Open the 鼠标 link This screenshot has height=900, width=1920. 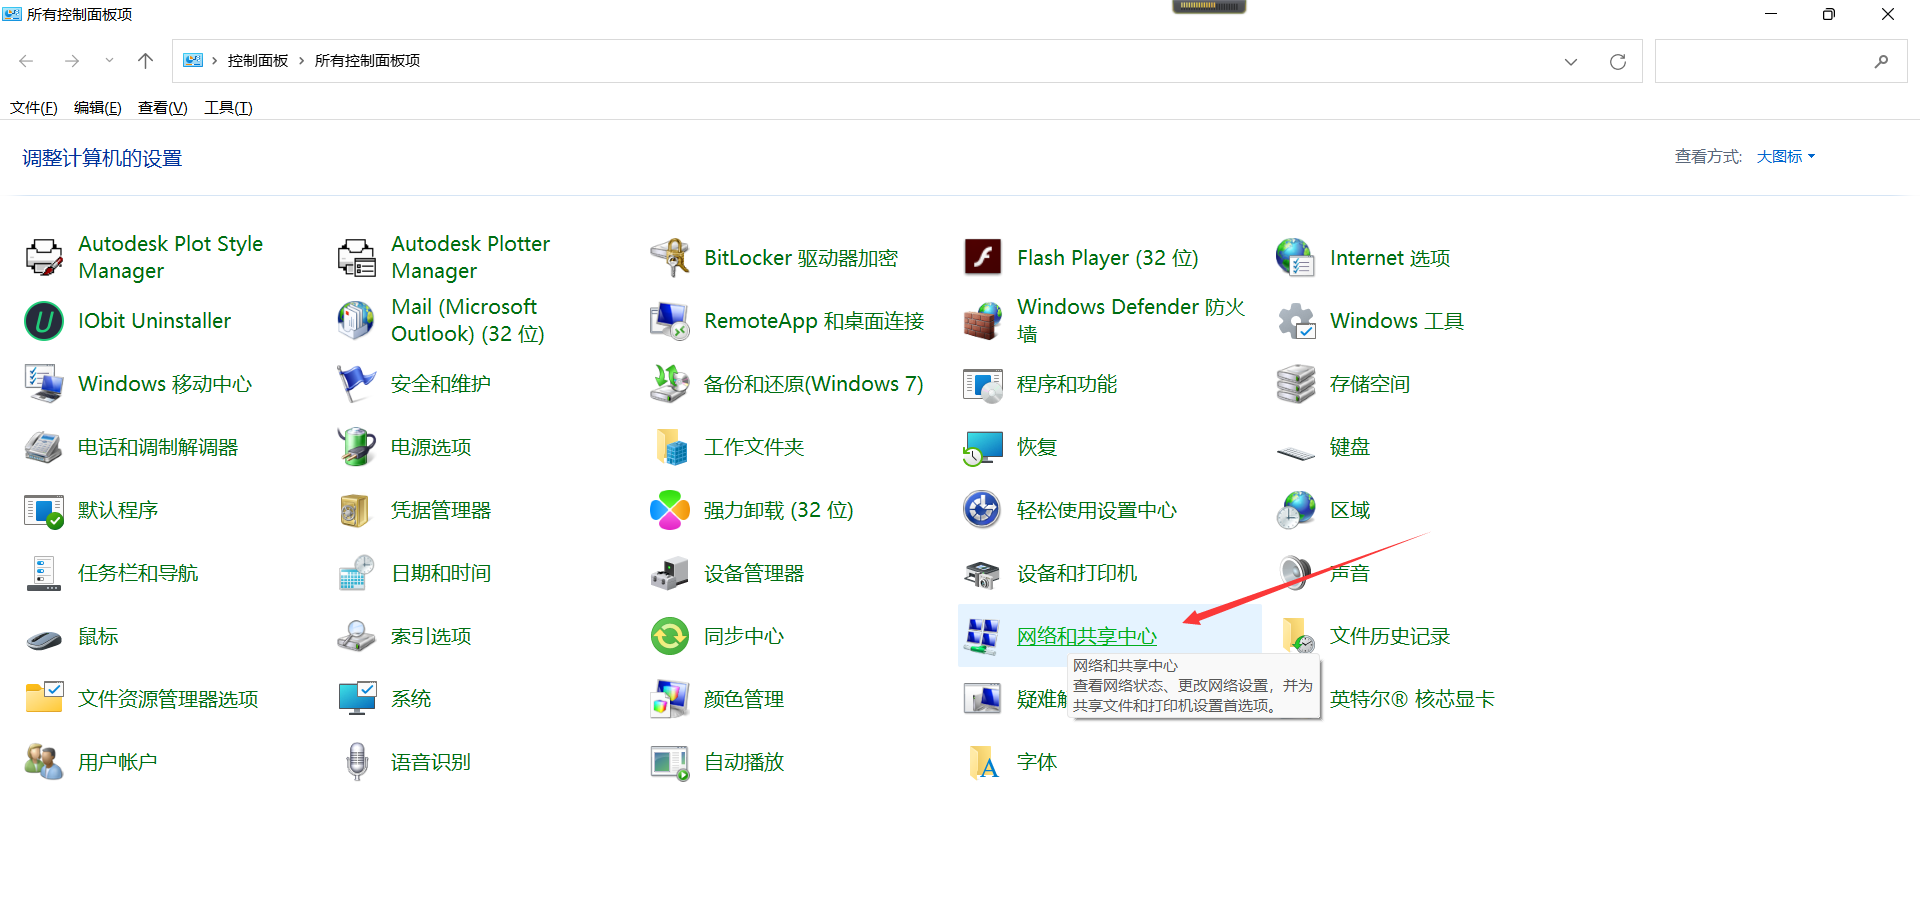[98, 636]
